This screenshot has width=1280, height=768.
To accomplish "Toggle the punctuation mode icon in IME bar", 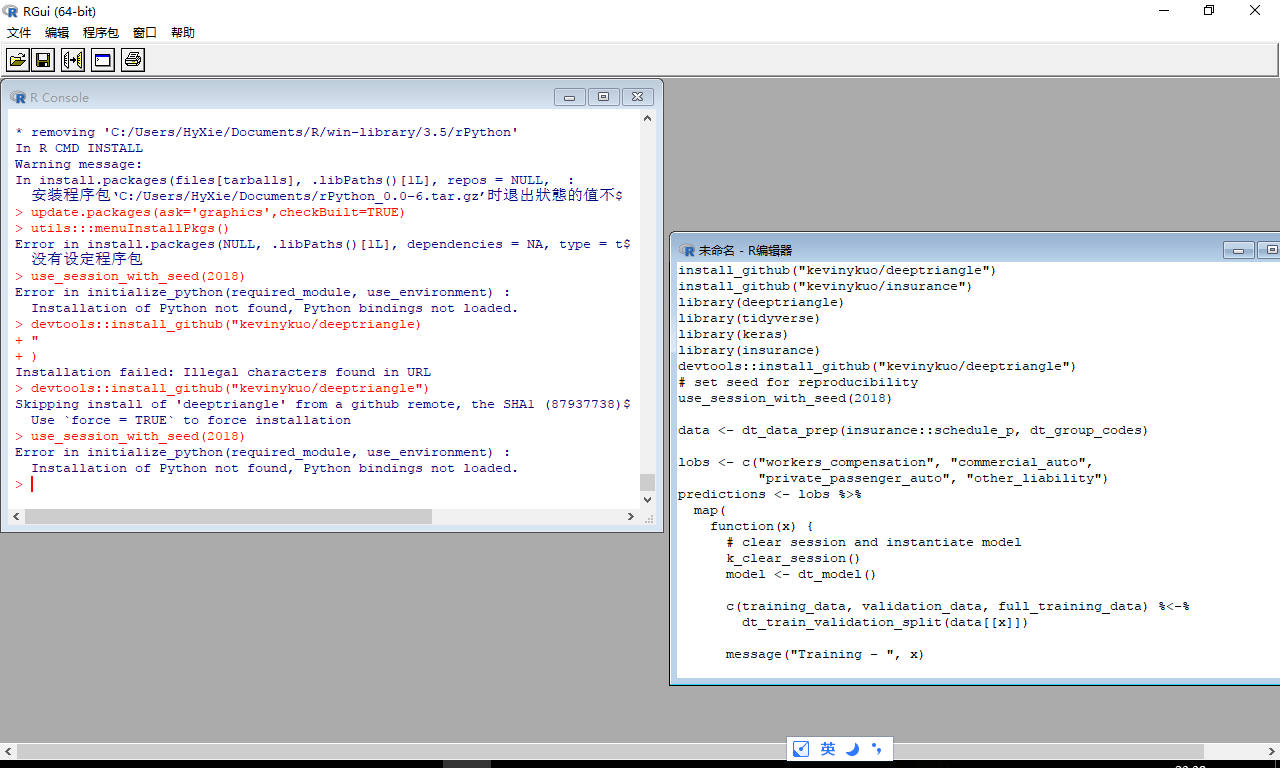I will (x=877, y=749).
